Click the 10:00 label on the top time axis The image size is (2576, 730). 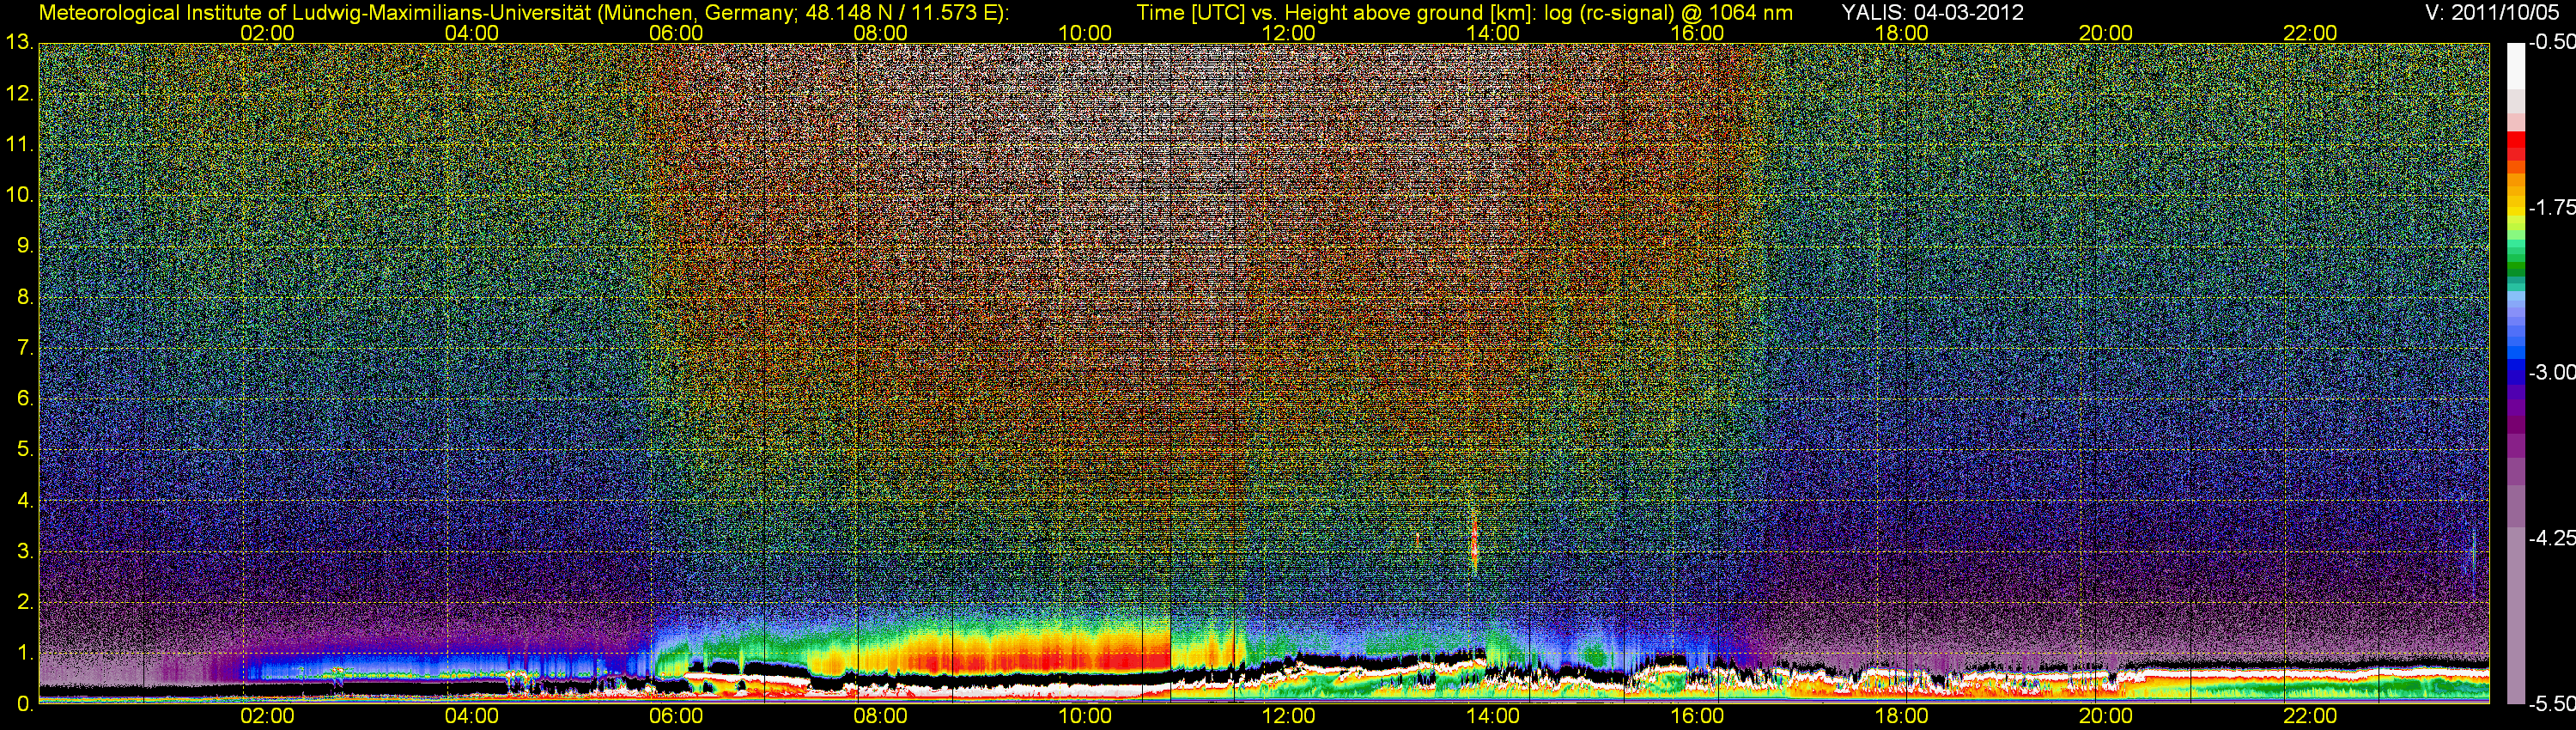tap(1084, 33)
